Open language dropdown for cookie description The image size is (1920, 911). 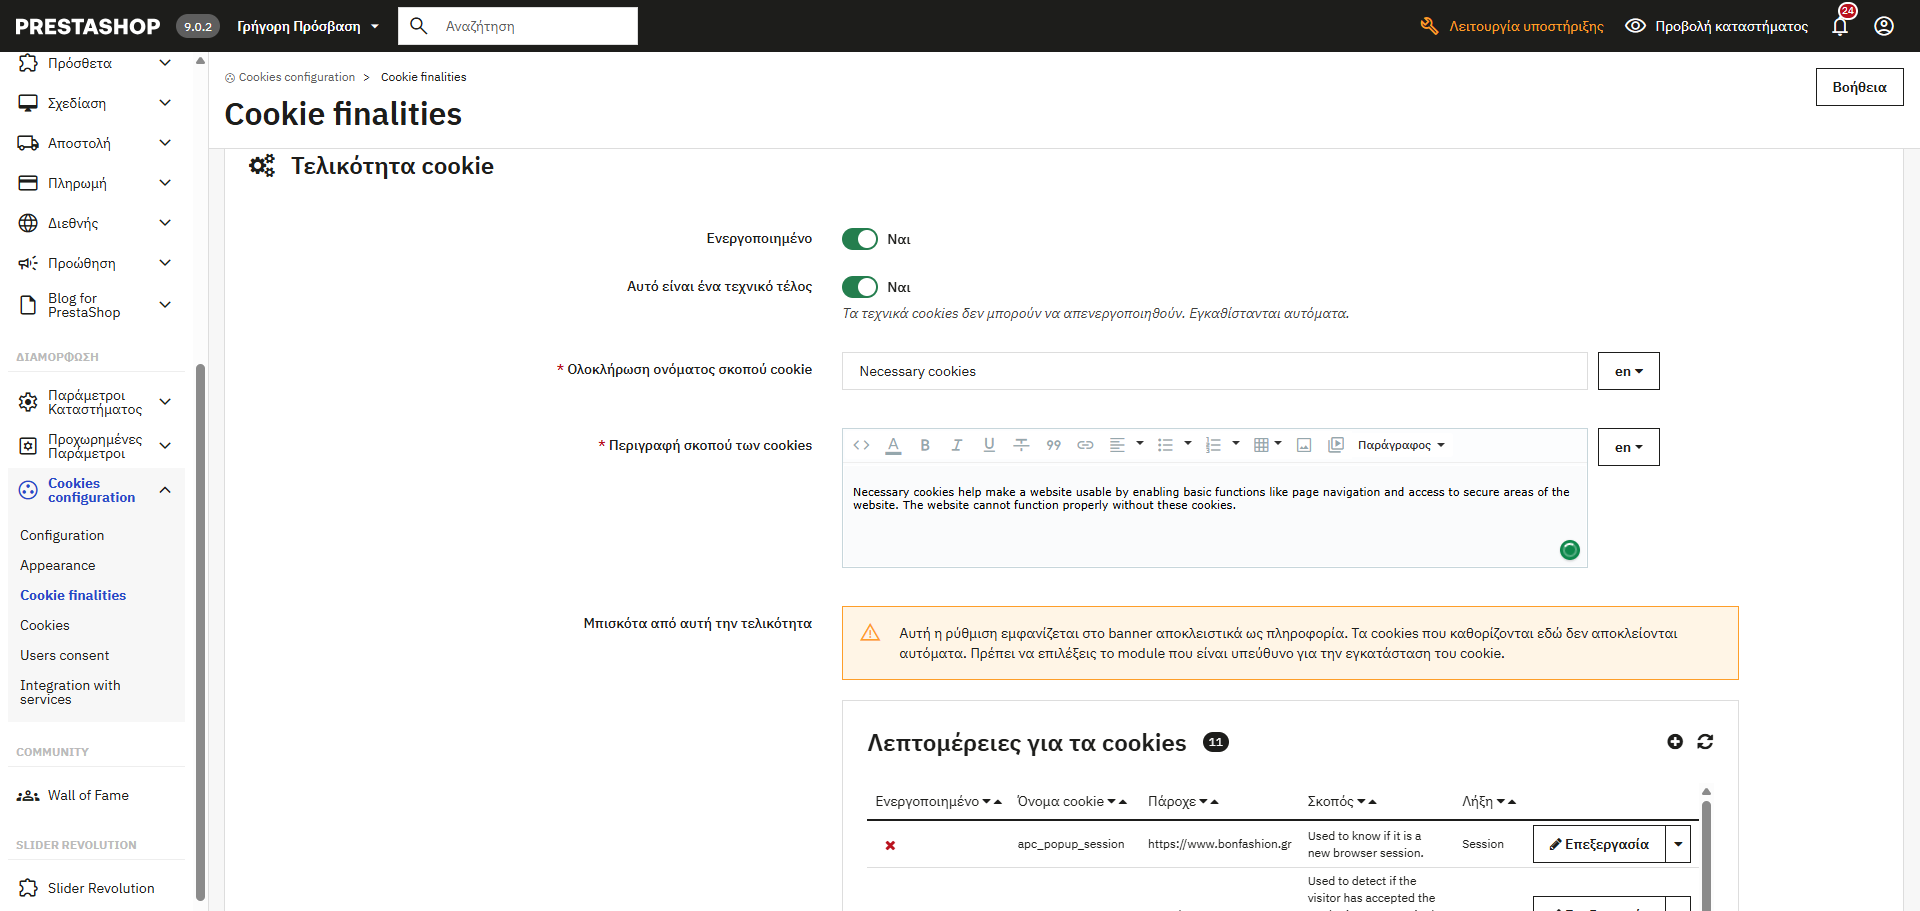(1628, 447)
